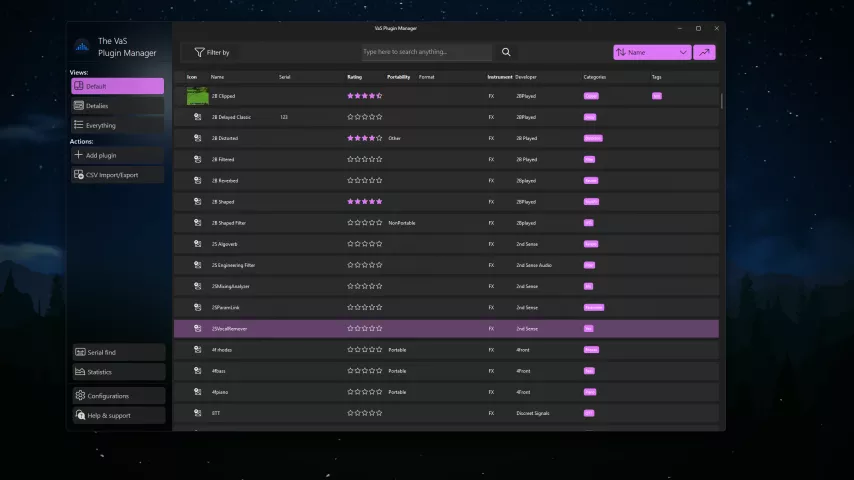
Task: Click the plugin icon of 2B Shaped Filter
Action: tap(198, 223)
